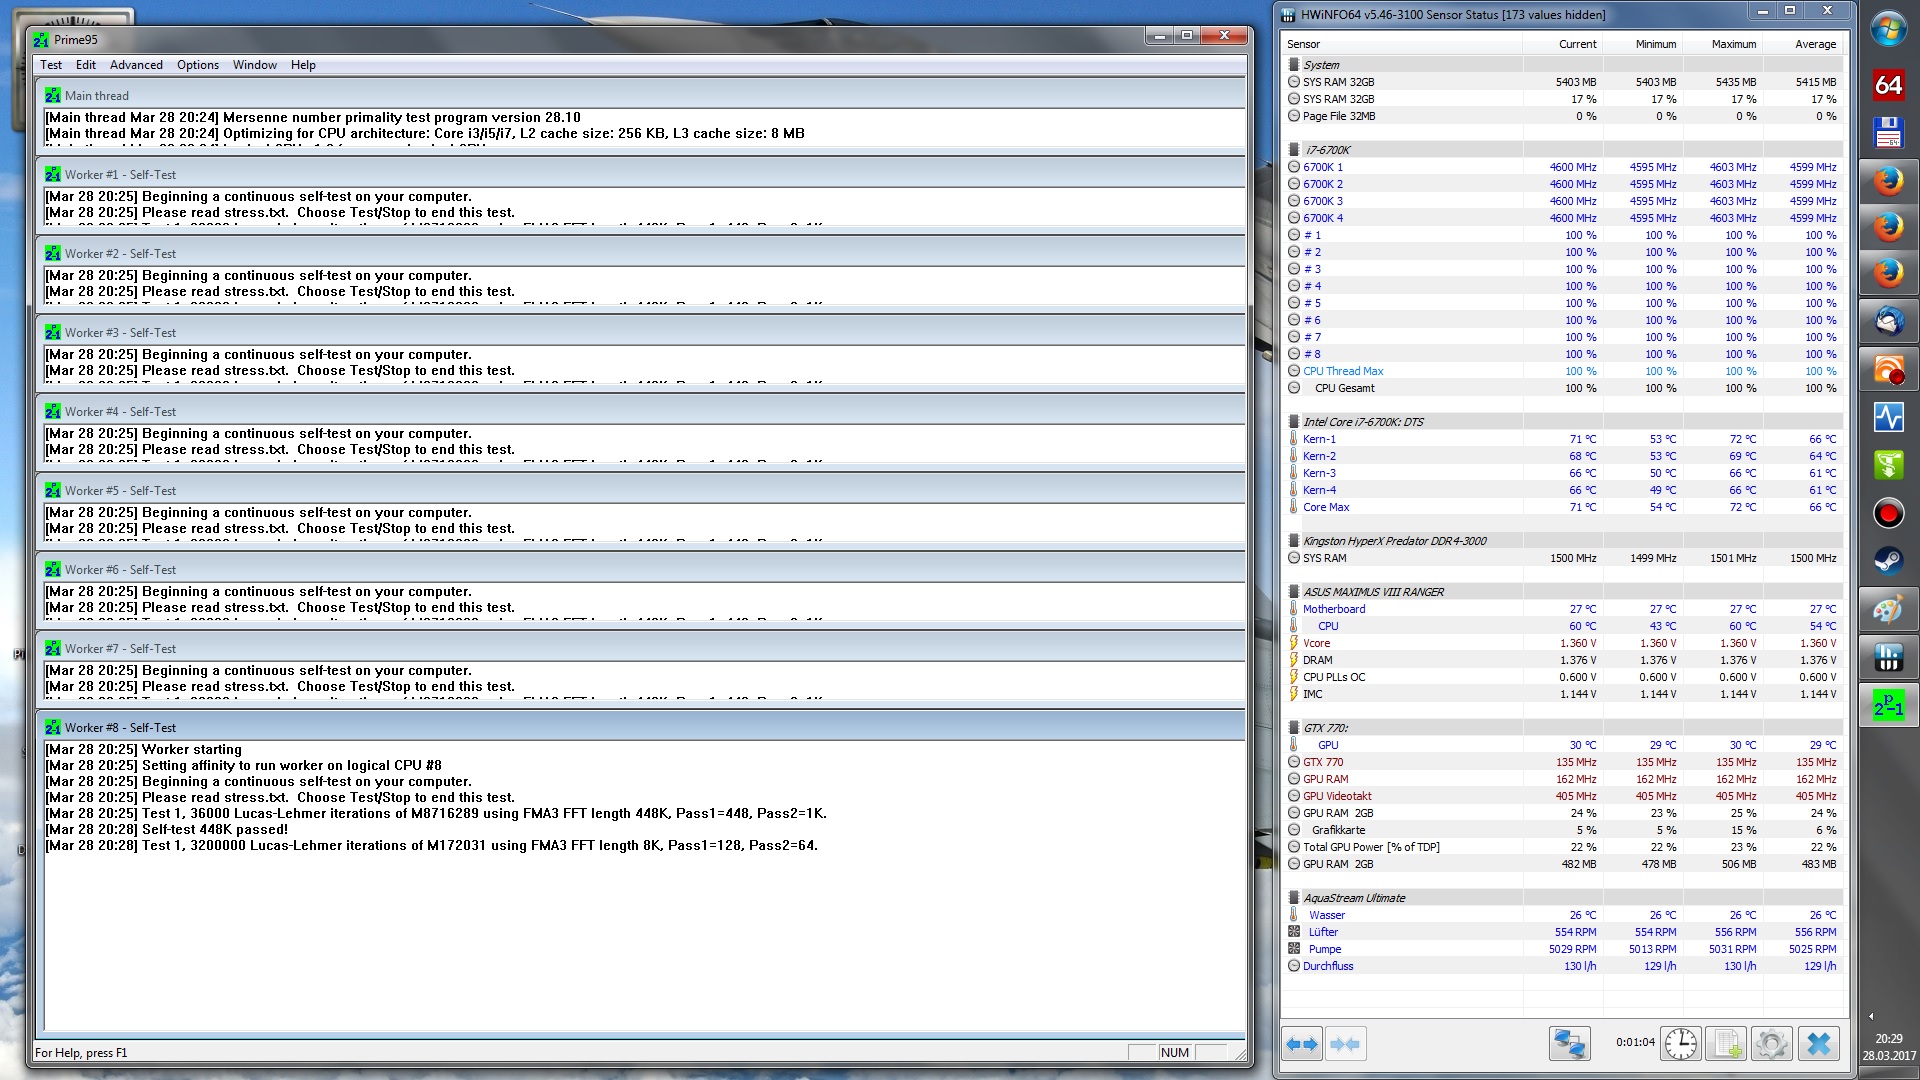1920x1080 pixels.
Task: Click the expand columns arrows button
Action: (1302, 1044)
